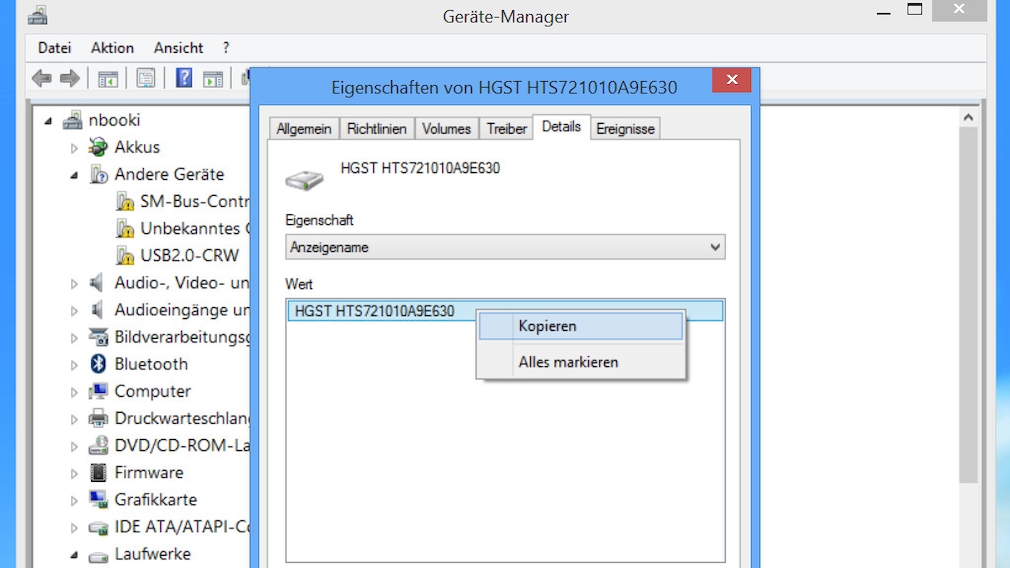
Task: Open the Allgemein tab
Action: click(304, 129)
